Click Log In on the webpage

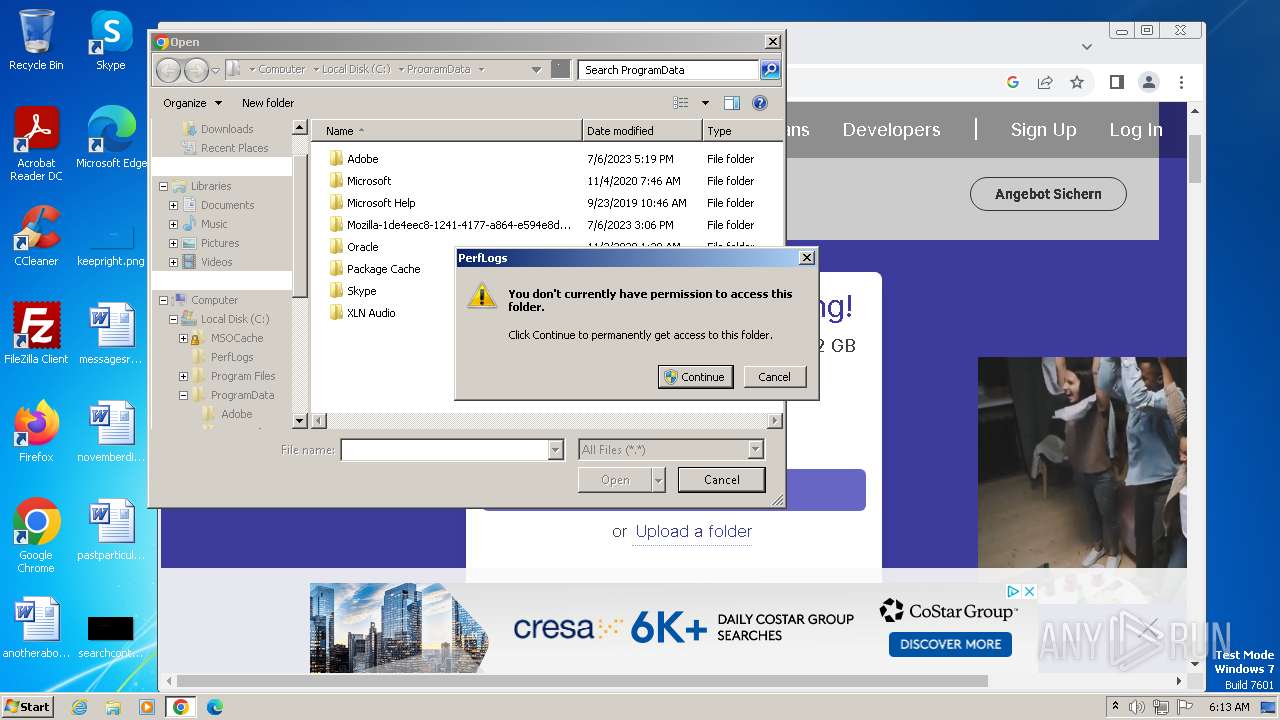pyautogui.click(x=1136, y=130)
